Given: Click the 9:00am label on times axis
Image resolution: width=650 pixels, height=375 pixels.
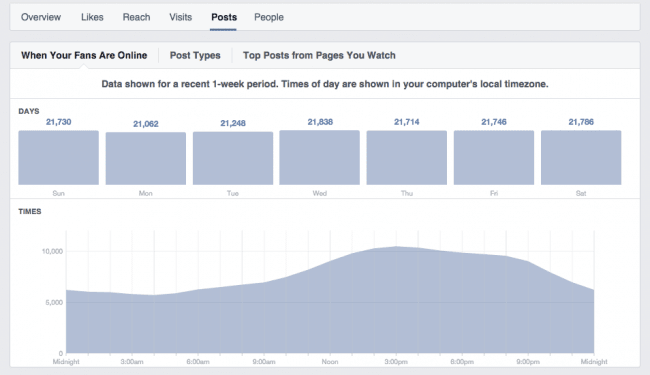Looking at the screenshot, I should [x=264, y=362].
